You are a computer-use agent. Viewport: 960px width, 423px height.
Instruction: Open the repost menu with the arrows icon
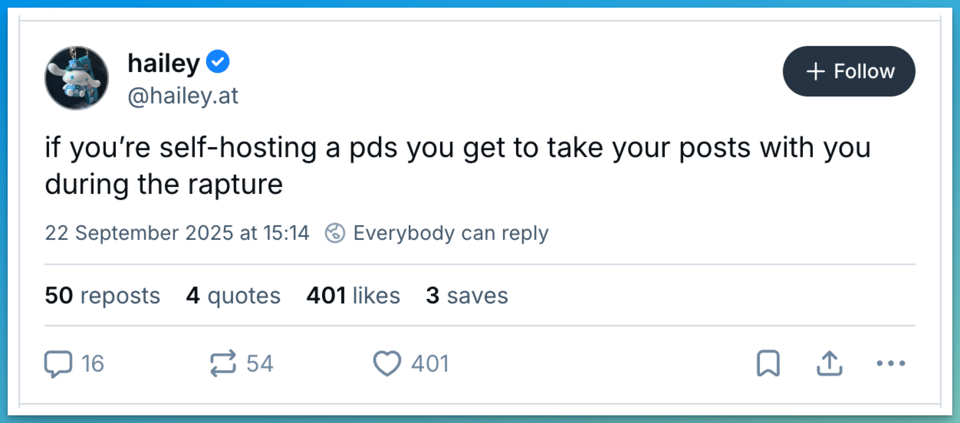click(222, 364)
